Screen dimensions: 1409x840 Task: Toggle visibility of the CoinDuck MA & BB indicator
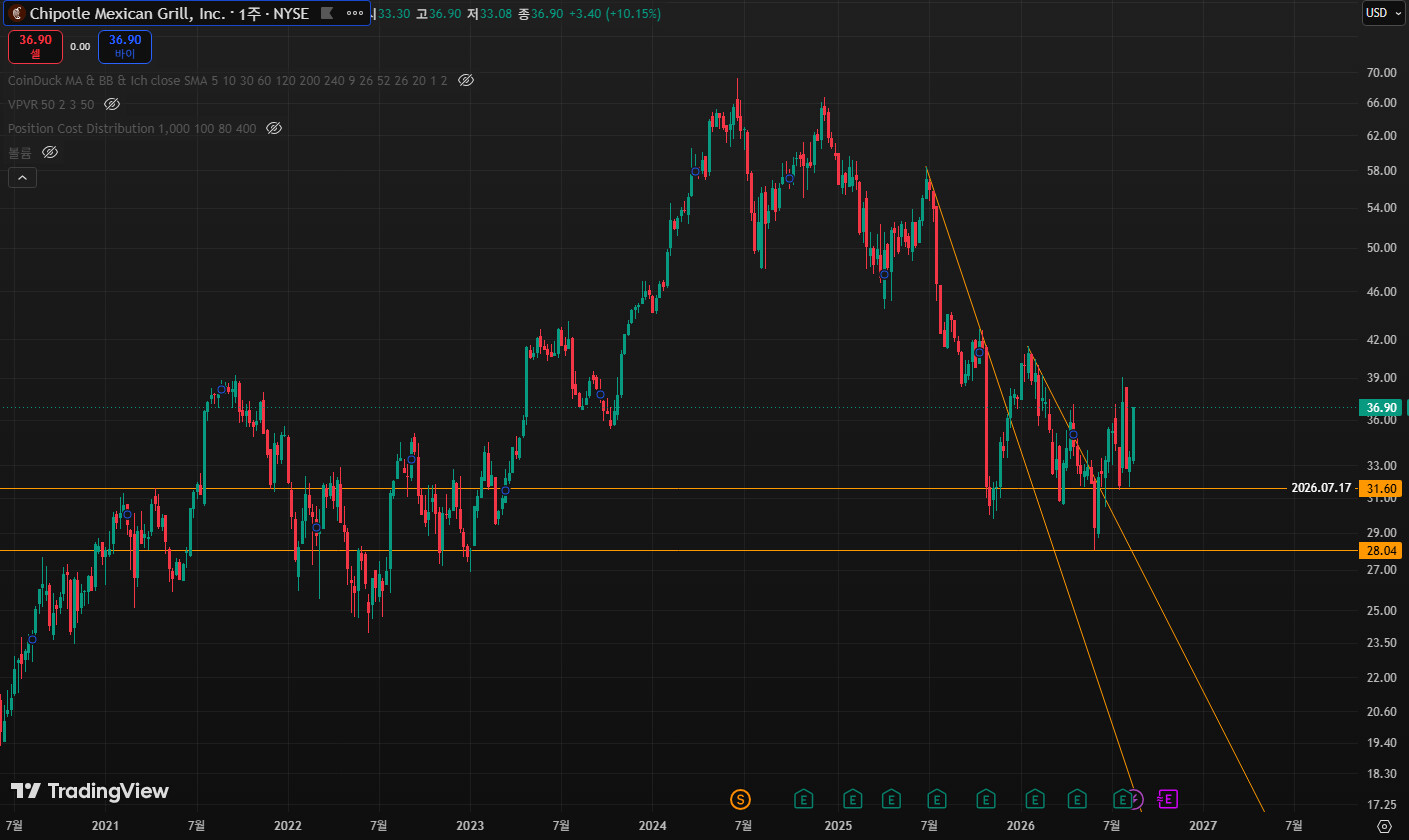[x=465, y=80]
